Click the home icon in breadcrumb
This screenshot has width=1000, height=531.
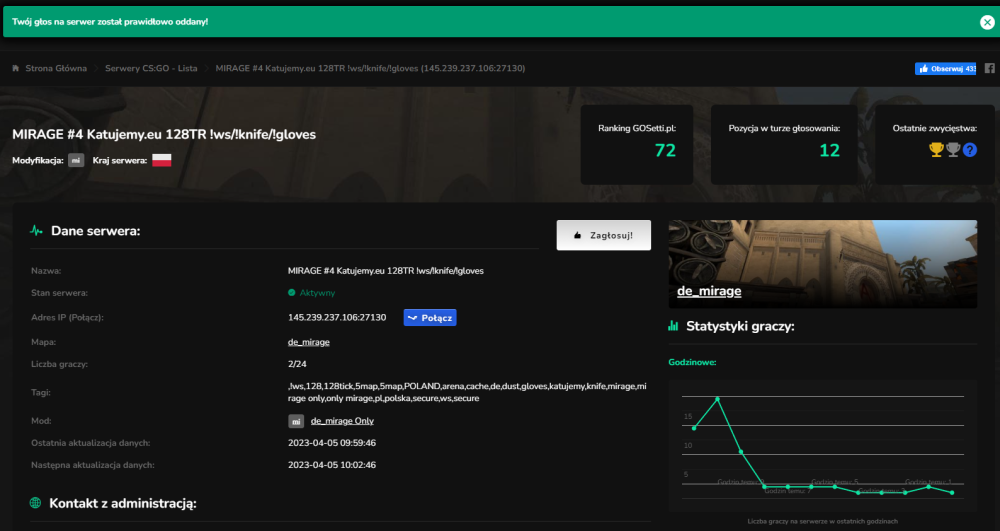tap(16, 68)
